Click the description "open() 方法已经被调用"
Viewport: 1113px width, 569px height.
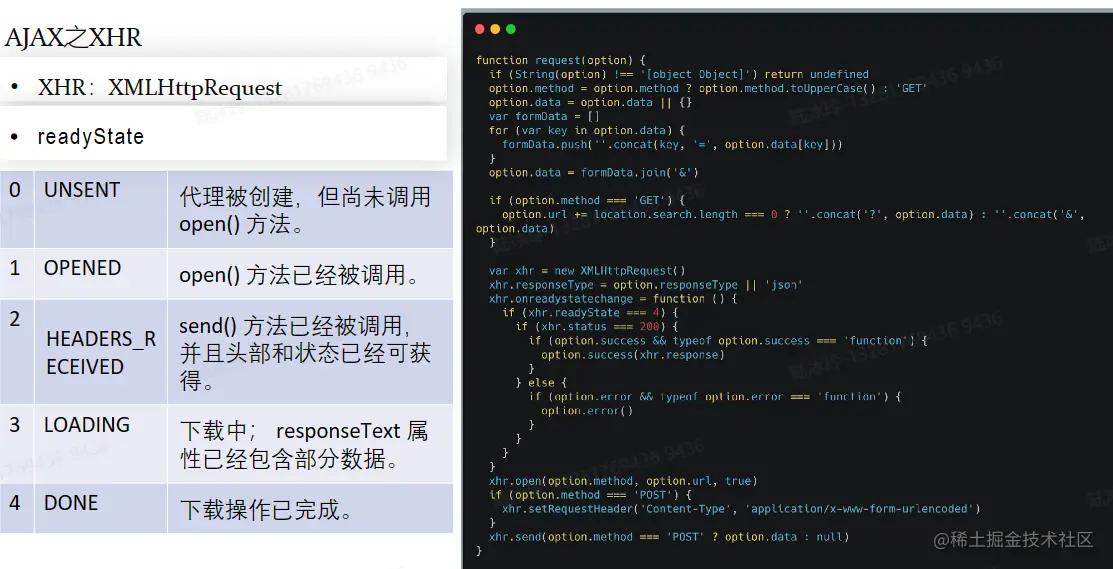coord(299,275)
